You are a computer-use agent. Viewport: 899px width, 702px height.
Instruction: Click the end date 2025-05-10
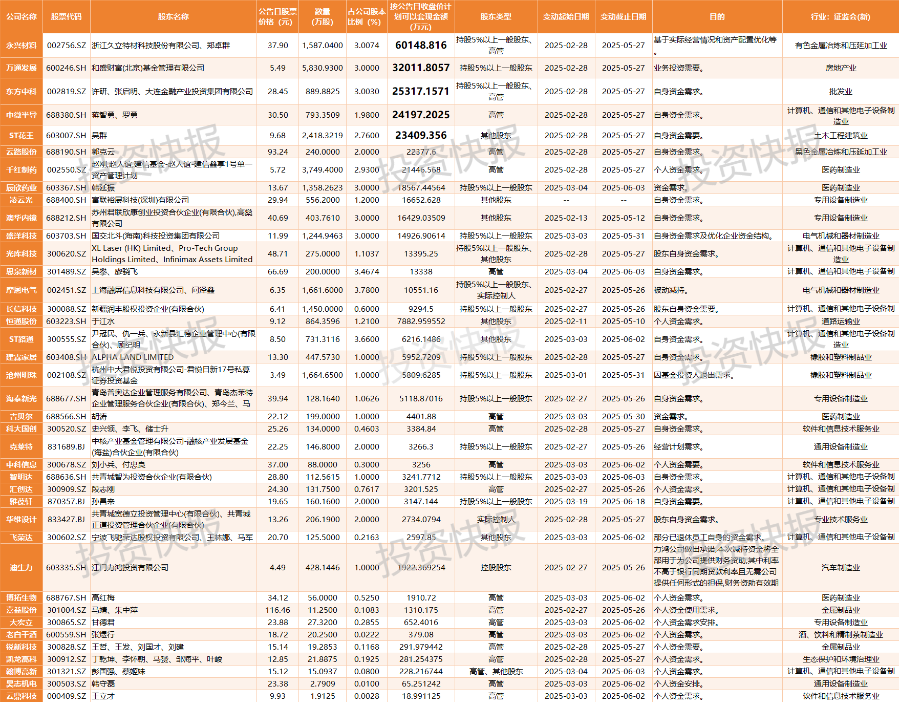pos(623,321)
